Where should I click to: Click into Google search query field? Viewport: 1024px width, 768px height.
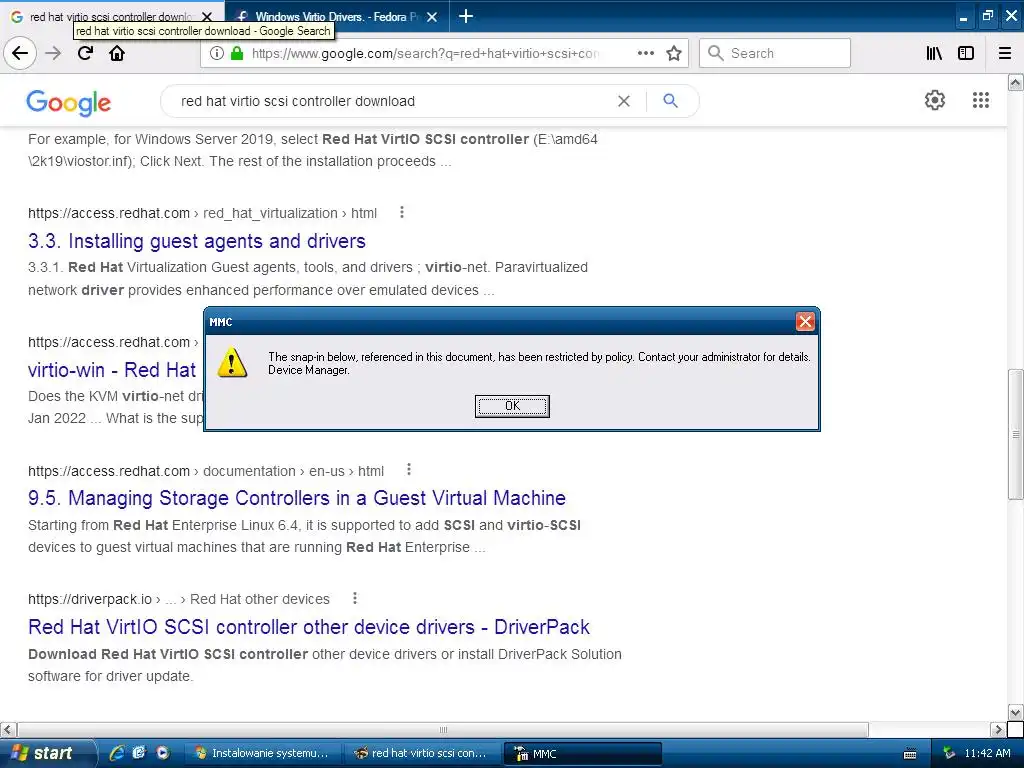[392, 101]
